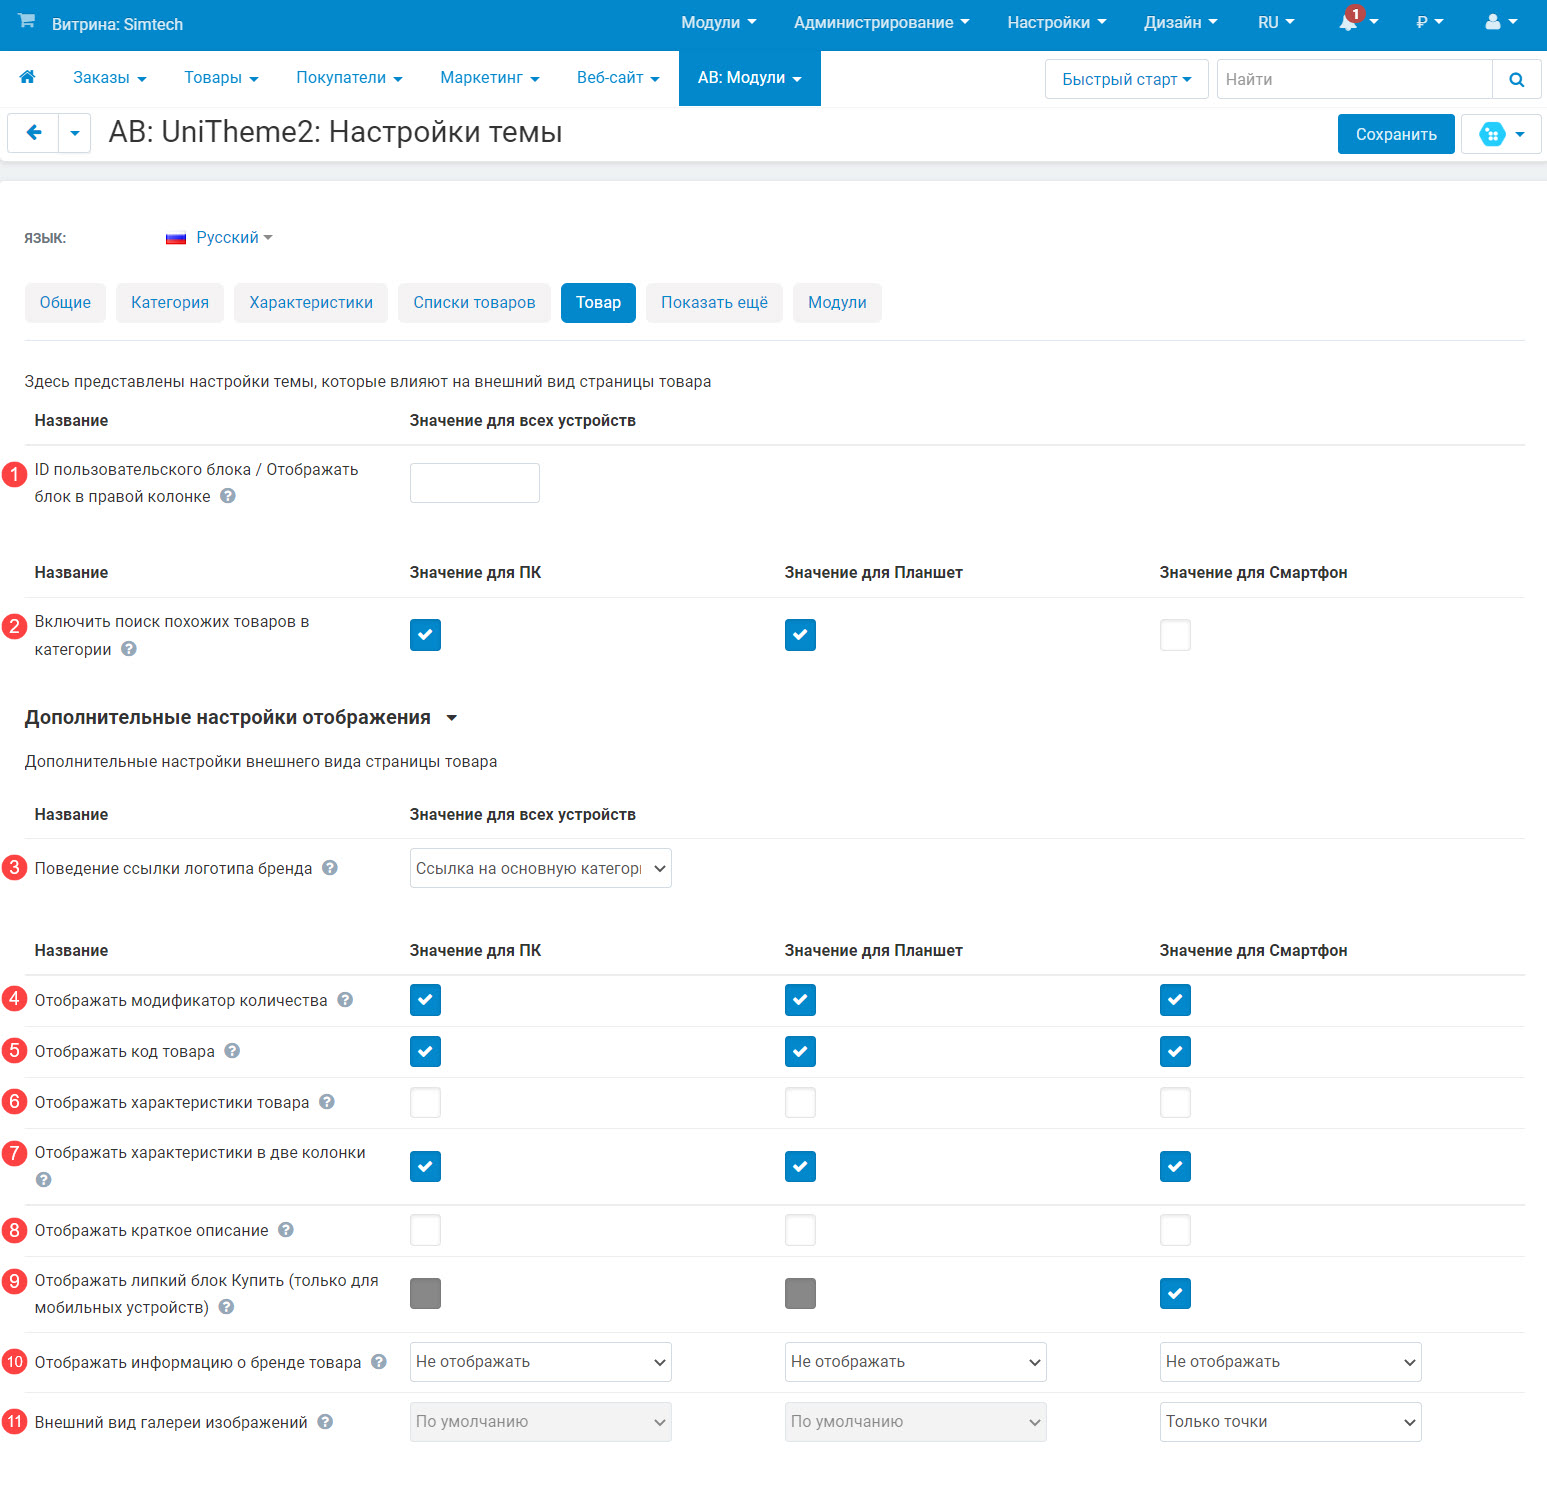The image size is (1547, 1495).
Task: Open the Модули top menu
Action: pyautogui.click(x=719, y=22)
